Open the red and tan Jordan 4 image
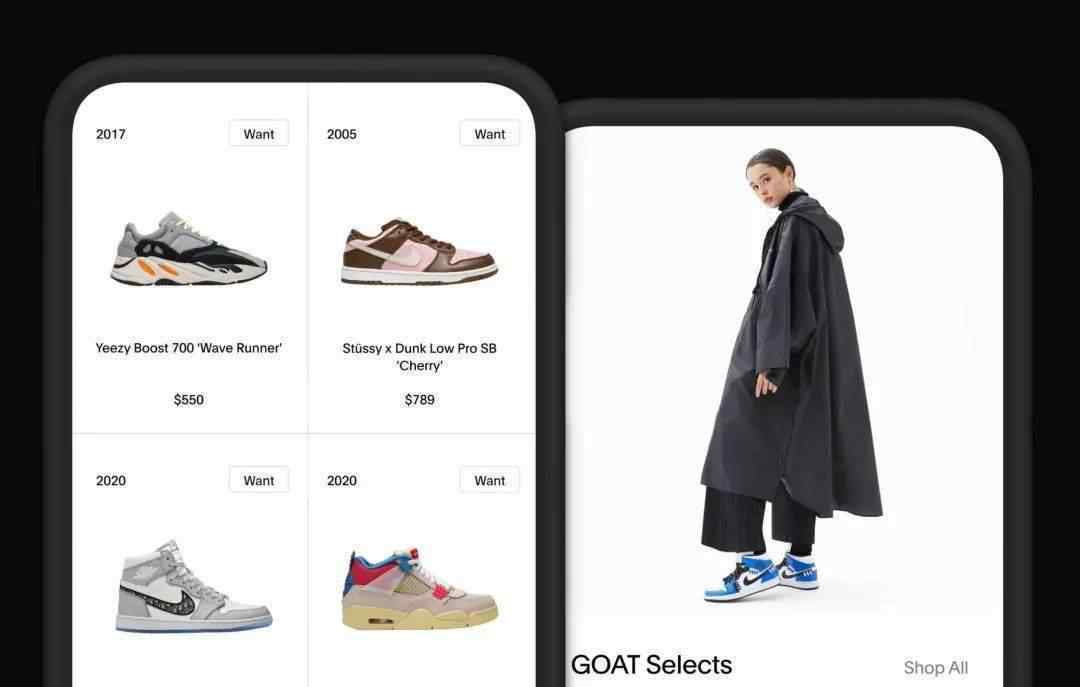This screenshot has width=1080, height=687. (419, 589)
